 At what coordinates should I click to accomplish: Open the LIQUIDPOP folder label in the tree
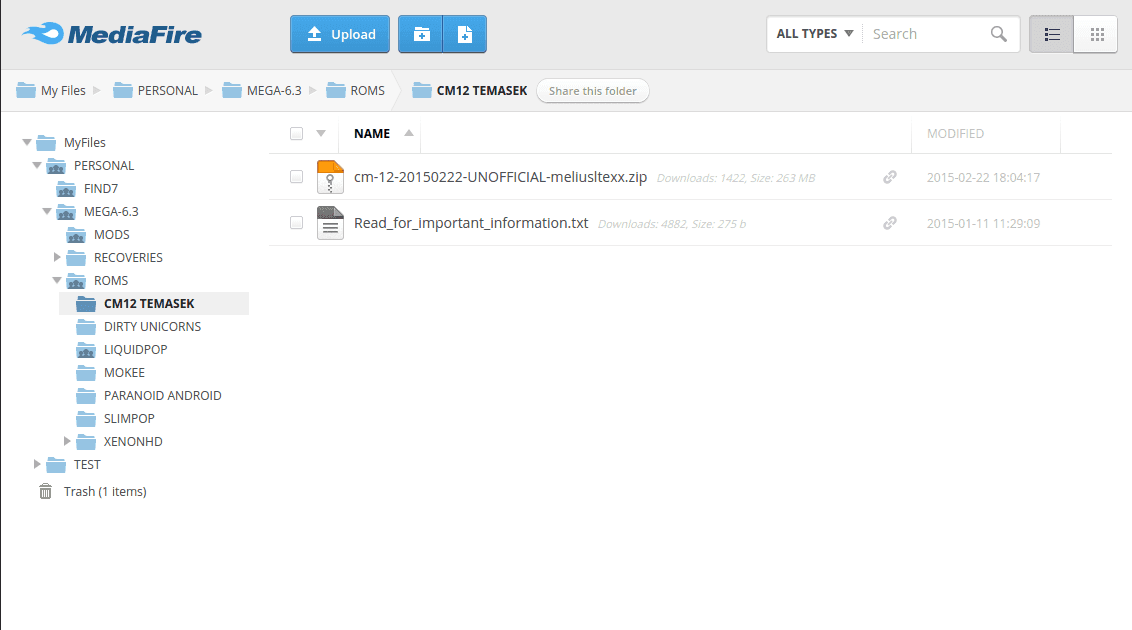pyautogui.click(x=136, y=350)
